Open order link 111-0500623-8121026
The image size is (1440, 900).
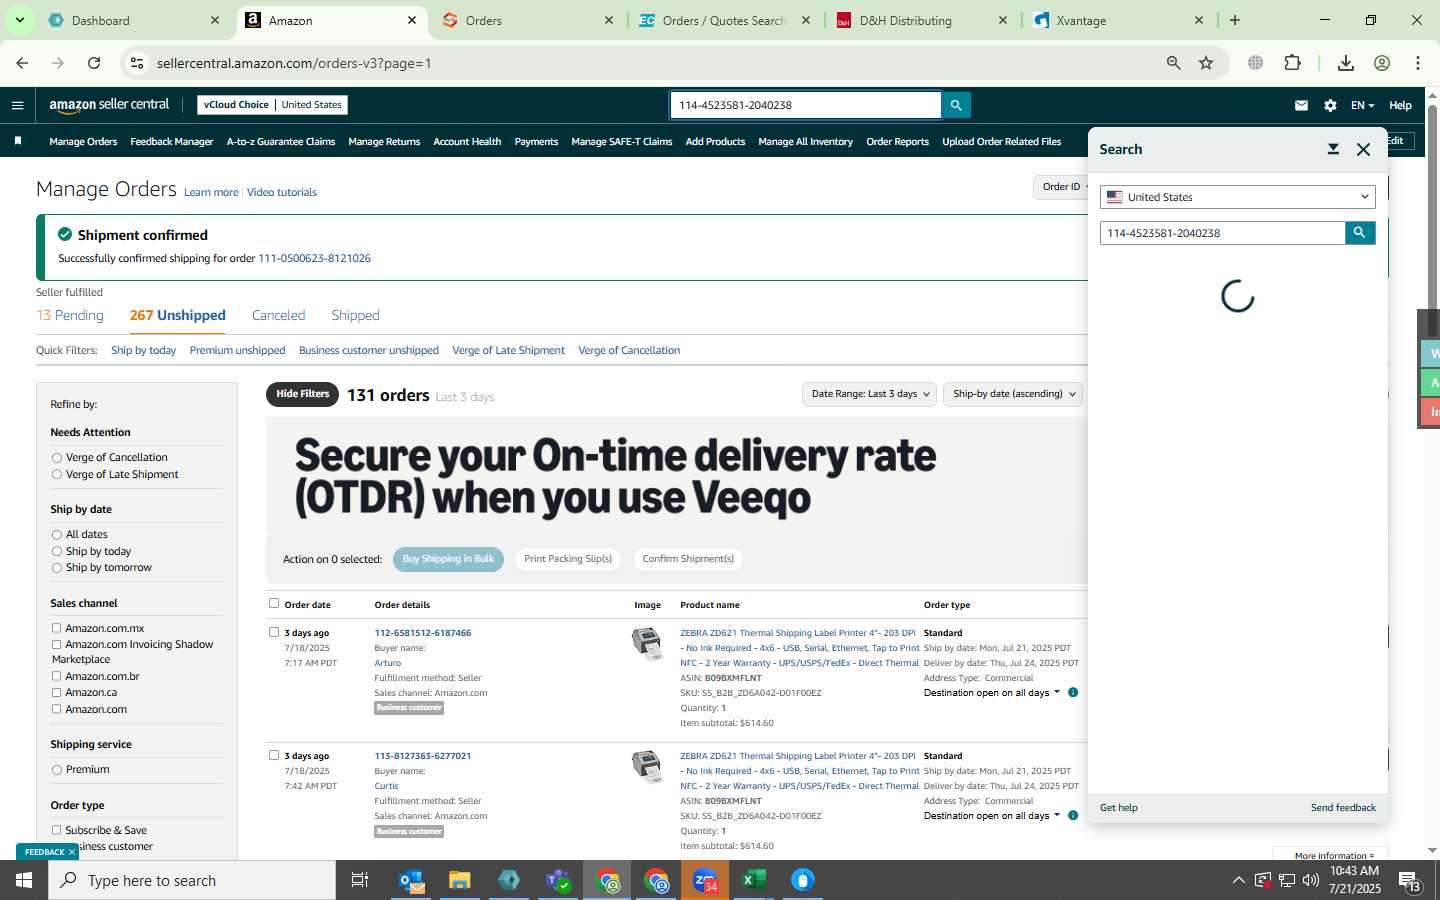[x=314, y=258]
